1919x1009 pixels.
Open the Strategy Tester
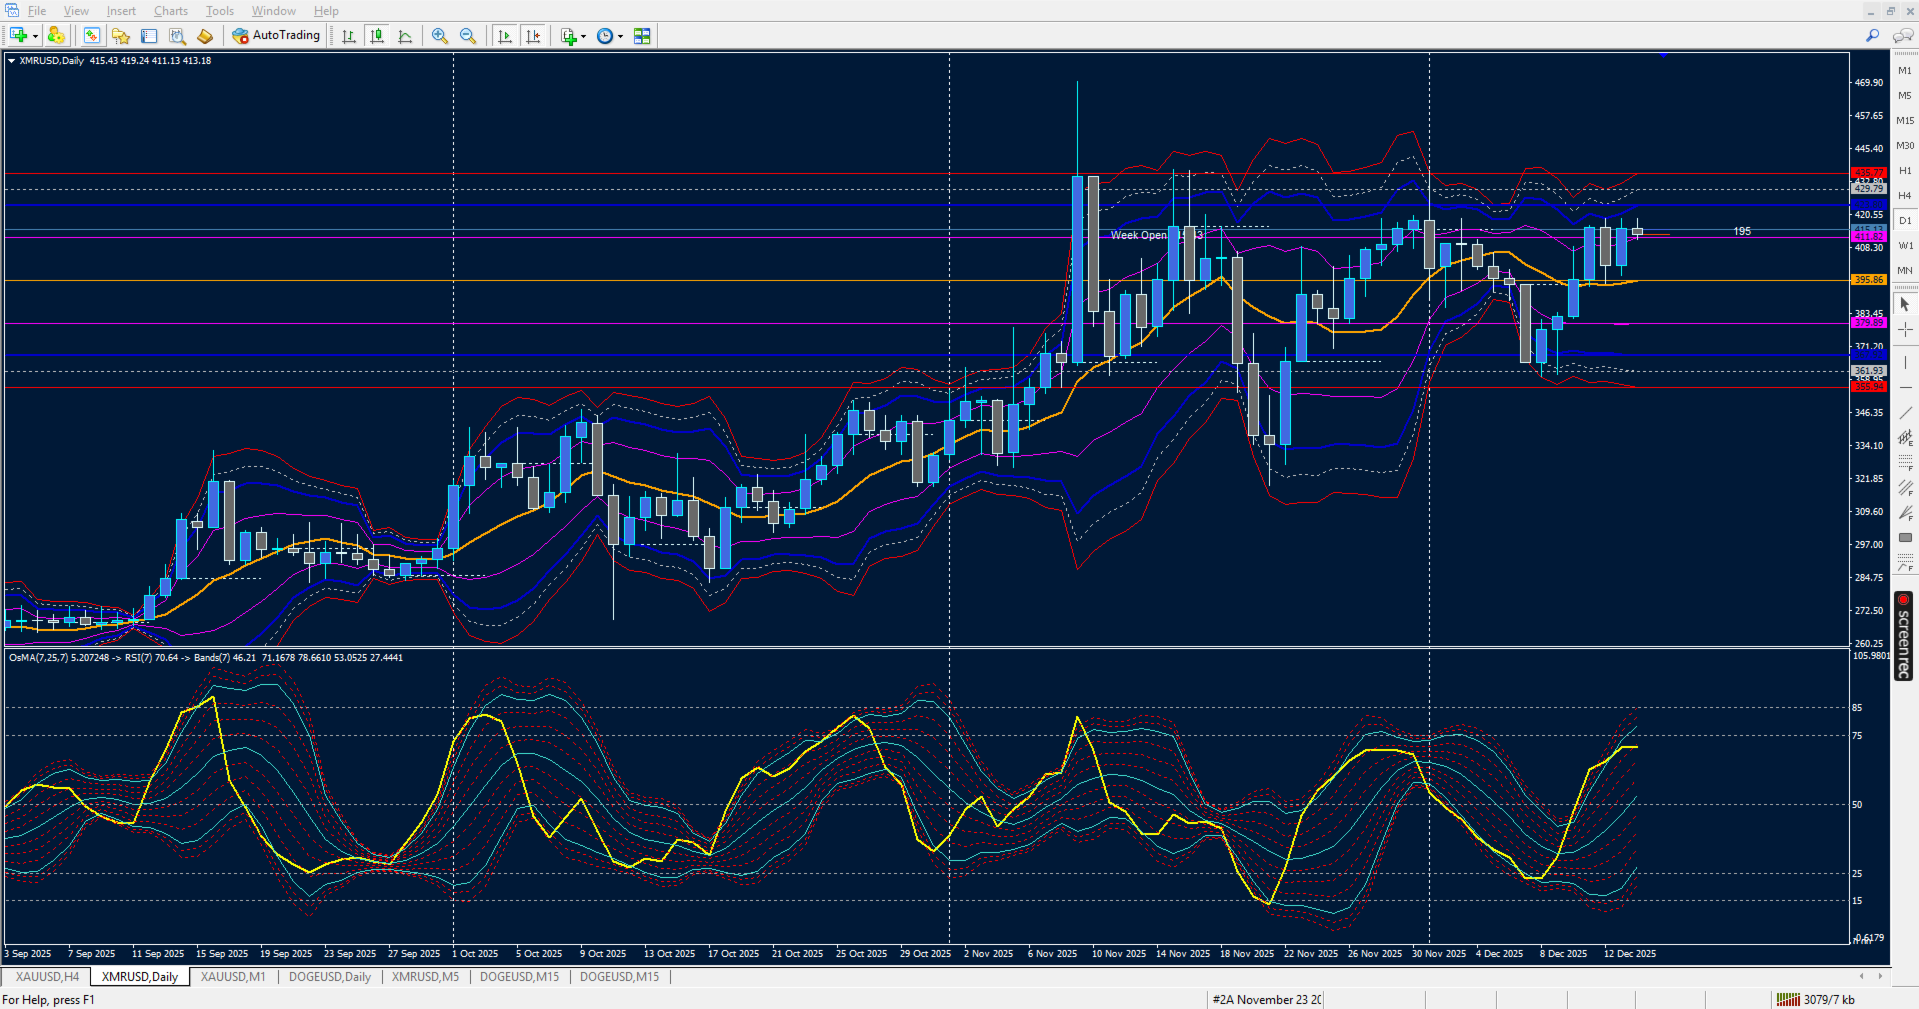coord(177,36)
